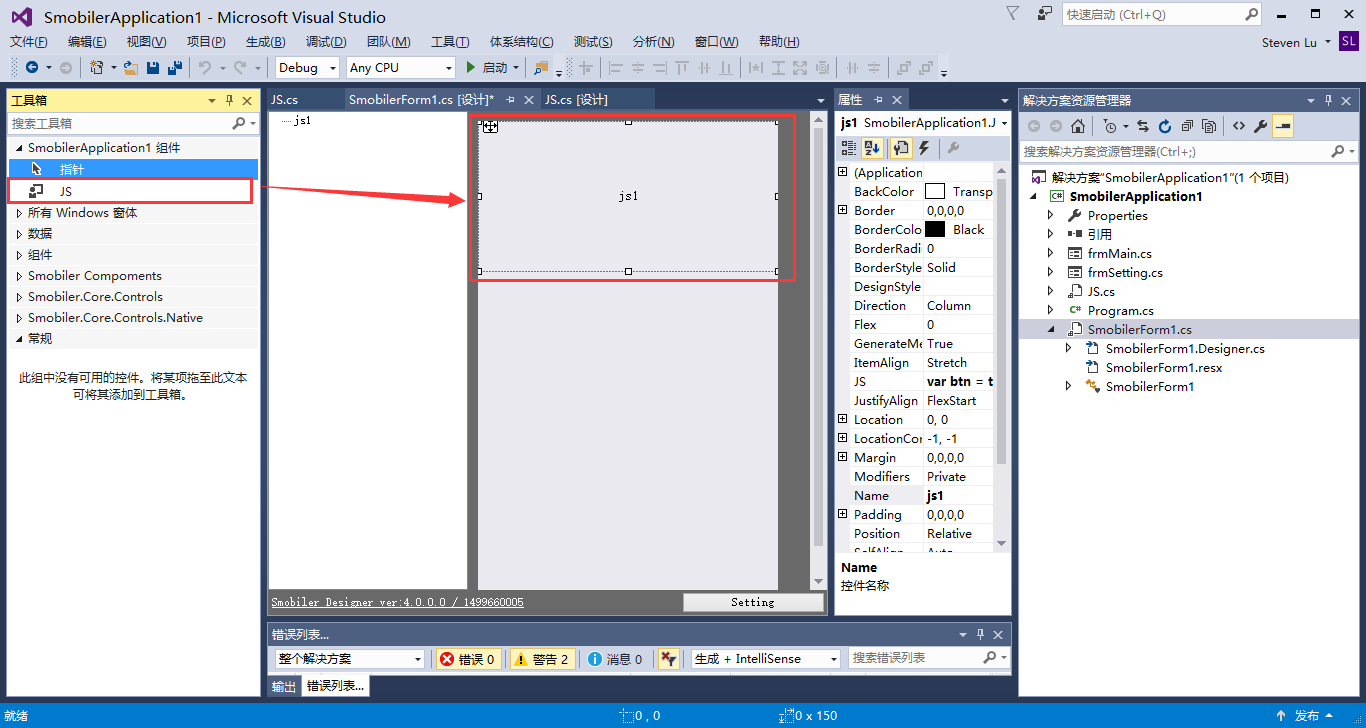Screen dimensions: 1366x728
Task: Expand the Location property node
Action: coord(843,419)
